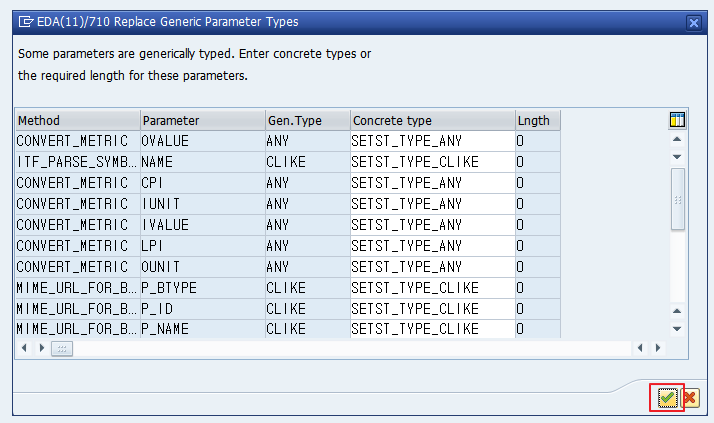Click the top scroll-up arrow of table
Image resolution: width=714 pixels, height=423 pixels.
tap(677, 139)
